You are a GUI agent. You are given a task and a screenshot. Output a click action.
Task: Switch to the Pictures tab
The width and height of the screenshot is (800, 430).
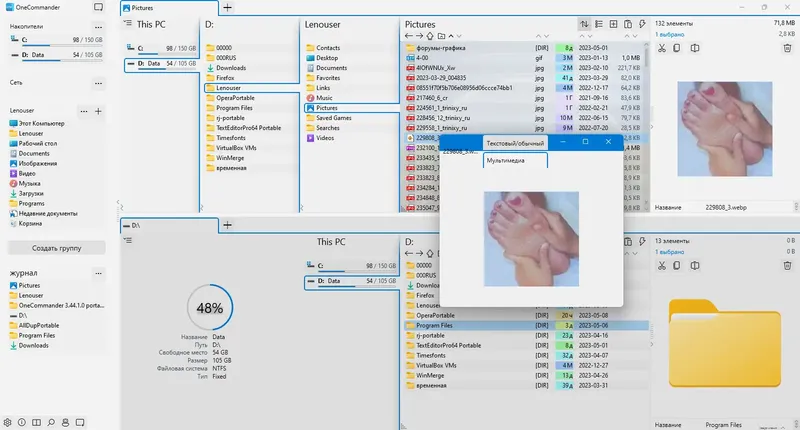[x=169, y=8]
